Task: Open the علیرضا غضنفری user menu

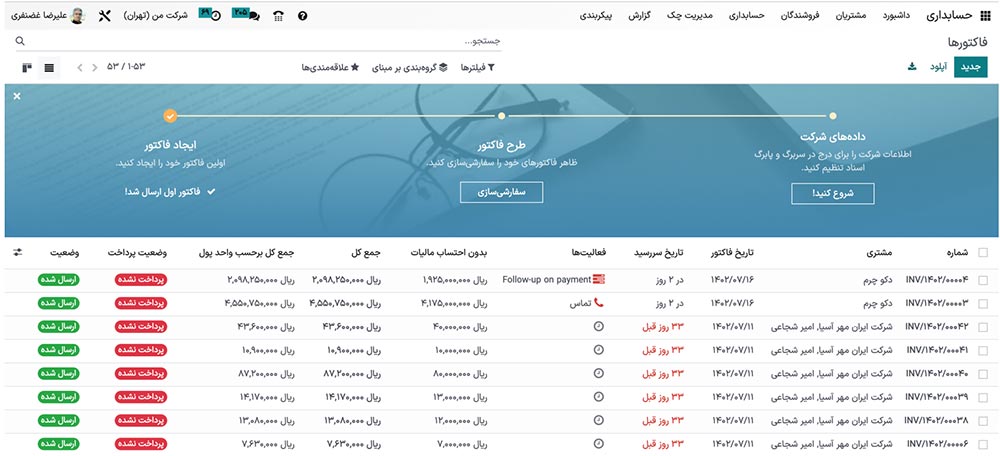Action: point(48,16)
